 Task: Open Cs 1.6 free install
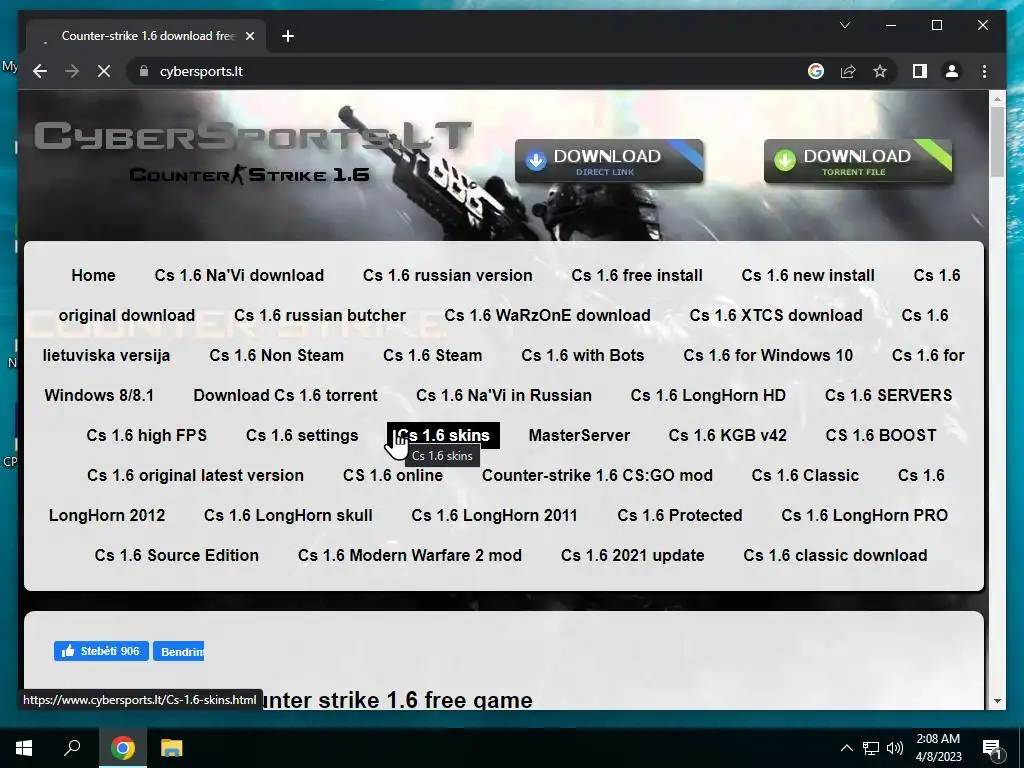coord(637,276)
